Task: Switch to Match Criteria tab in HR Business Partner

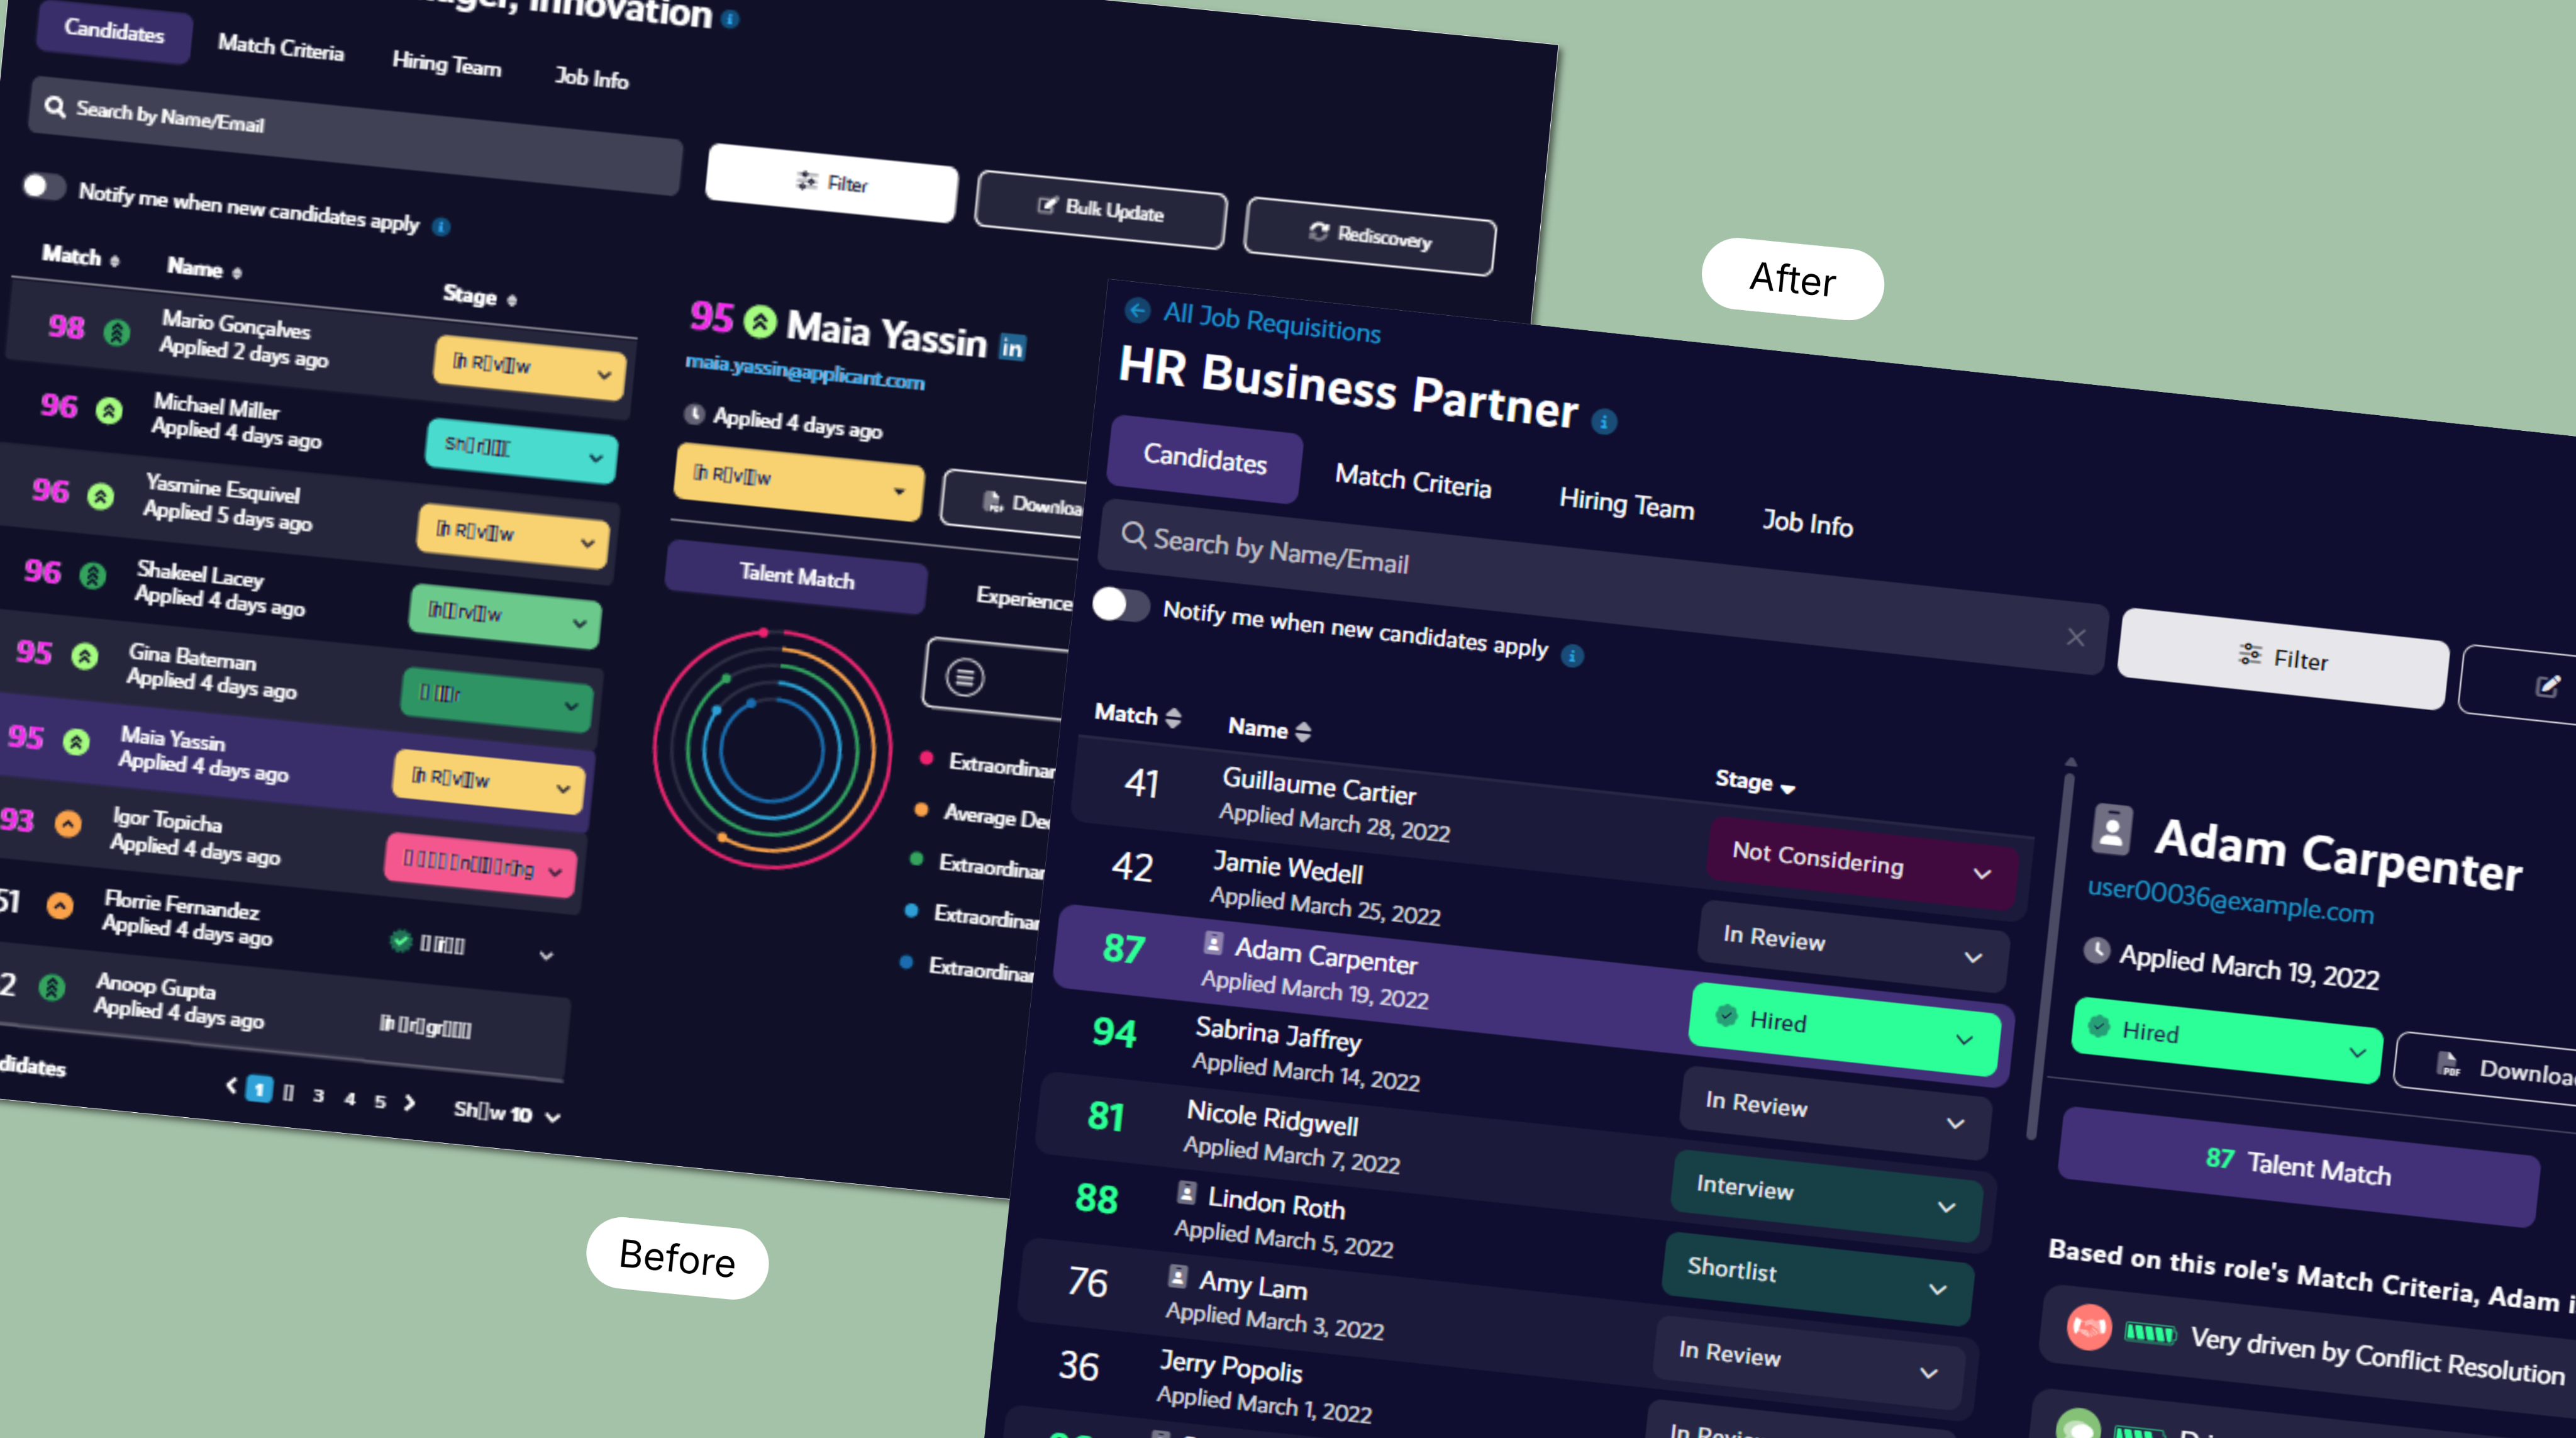Action: [1412, 482]
